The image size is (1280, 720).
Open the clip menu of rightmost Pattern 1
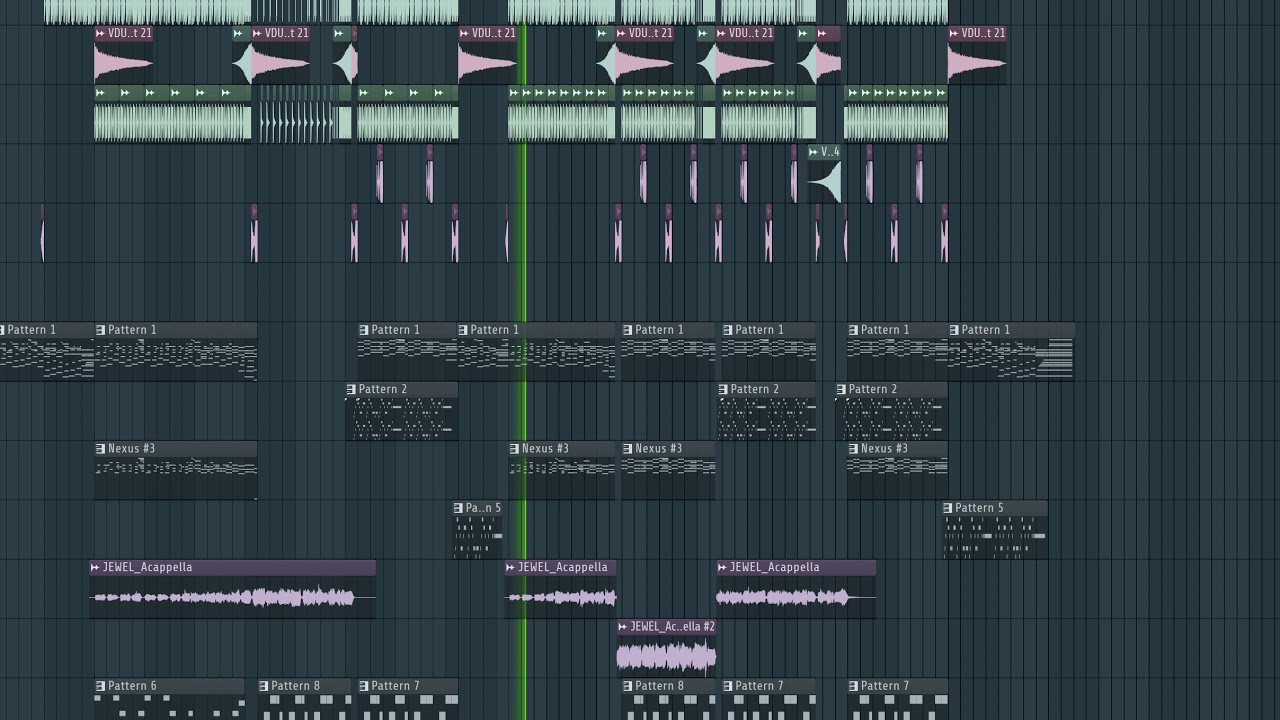[955, 330]
